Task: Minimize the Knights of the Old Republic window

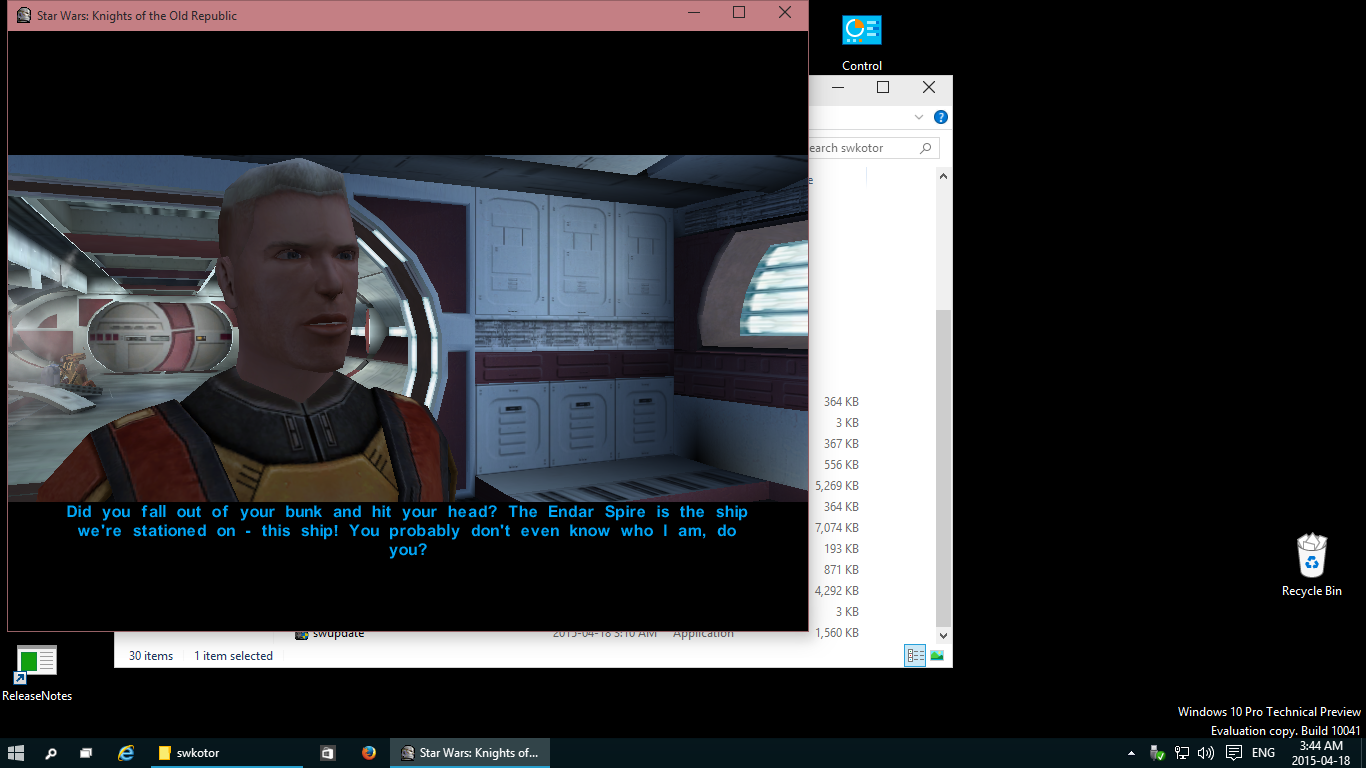Action: (x=694, y=13)
